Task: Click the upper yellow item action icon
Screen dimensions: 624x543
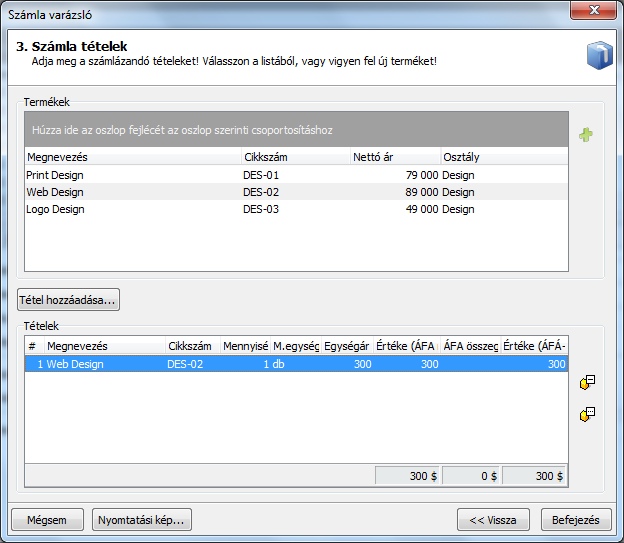Action: tap(587, 382)
